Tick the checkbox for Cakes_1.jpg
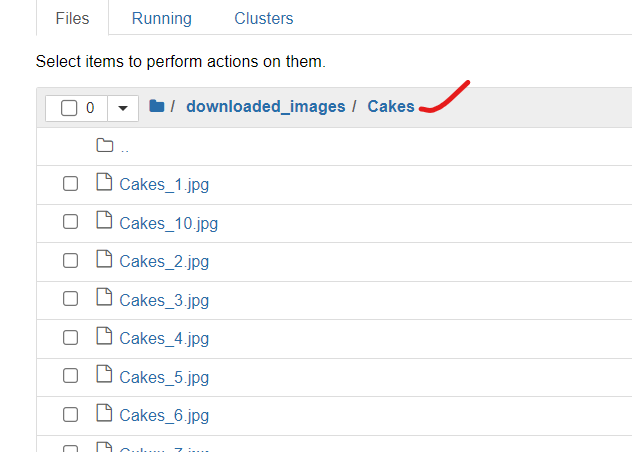 [70, 184]
